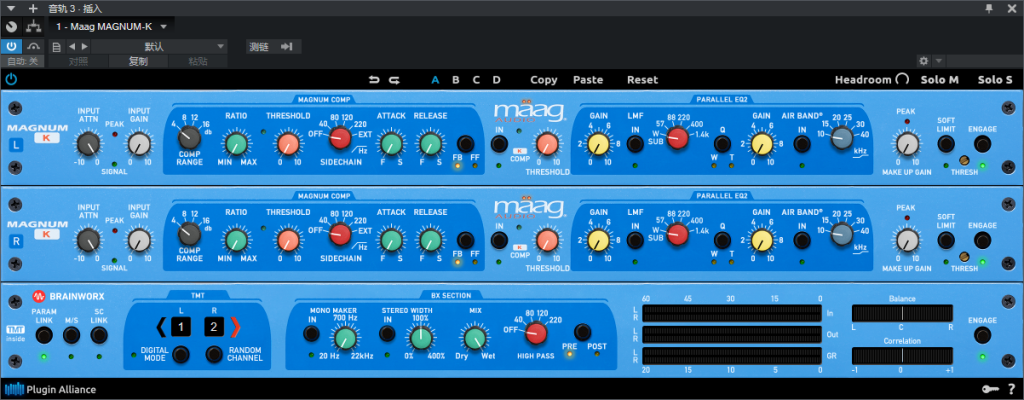Select settings slot C

[476, 80]
